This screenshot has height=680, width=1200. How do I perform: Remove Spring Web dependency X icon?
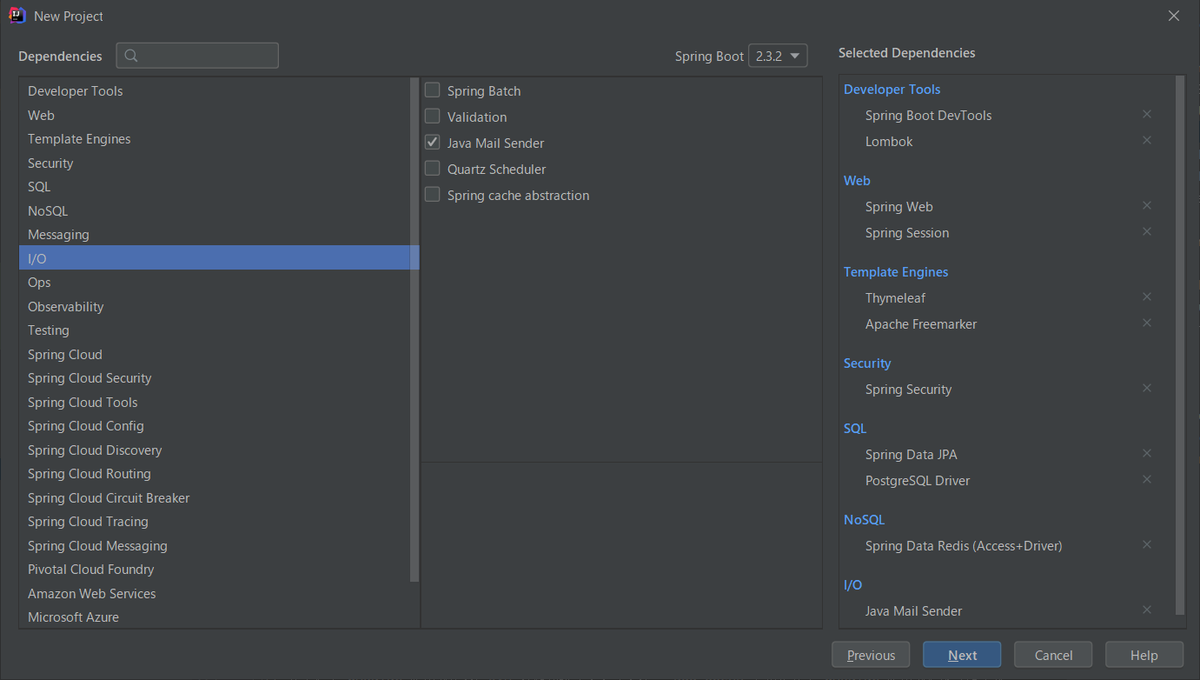pyautogui.click(x=1147, y=205)
